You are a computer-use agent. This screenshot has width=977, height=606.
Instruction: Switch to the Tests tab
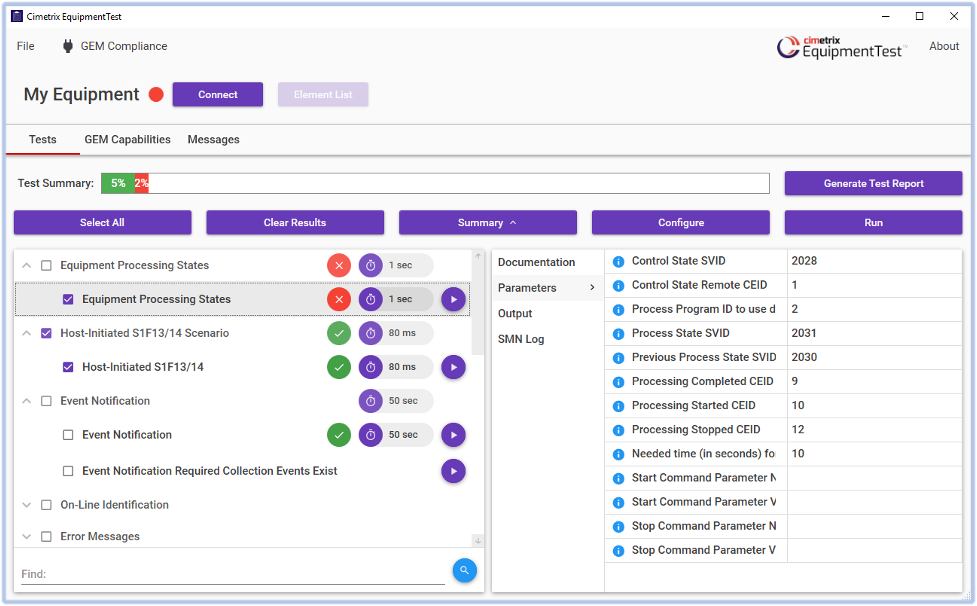(42, 140)
